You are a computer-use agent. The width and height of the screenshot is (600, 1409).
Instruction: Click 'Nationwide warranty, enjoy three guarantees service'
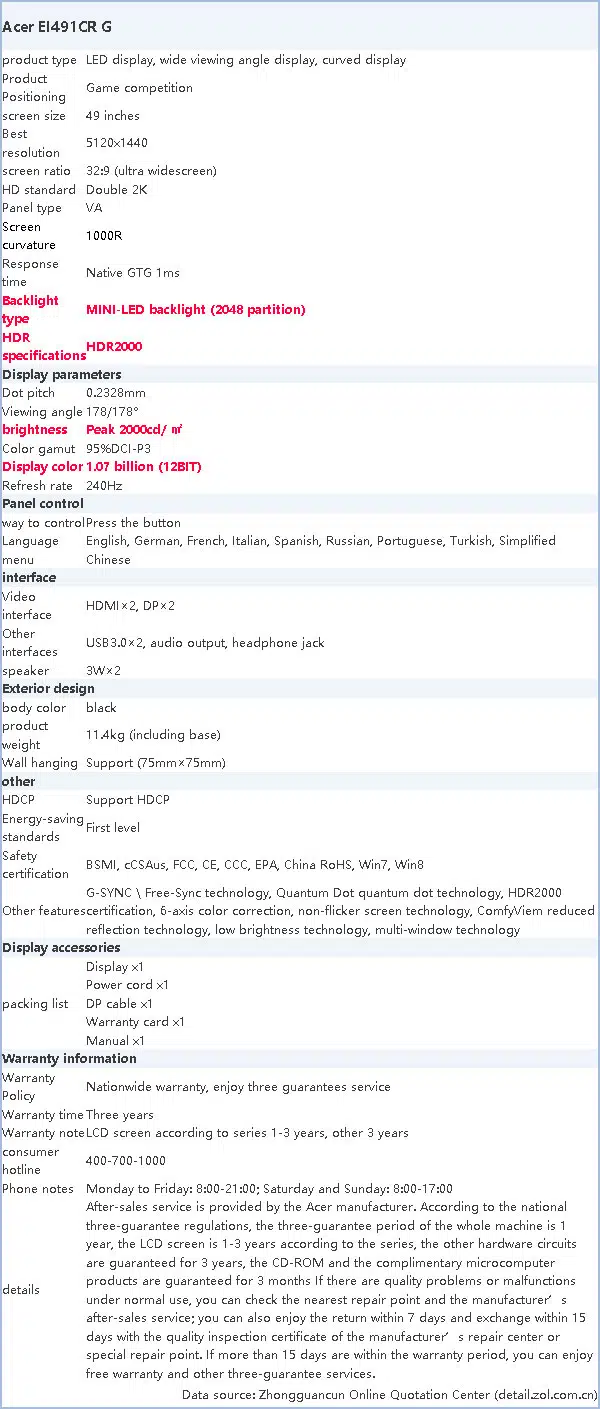(x=238, y=1087)
